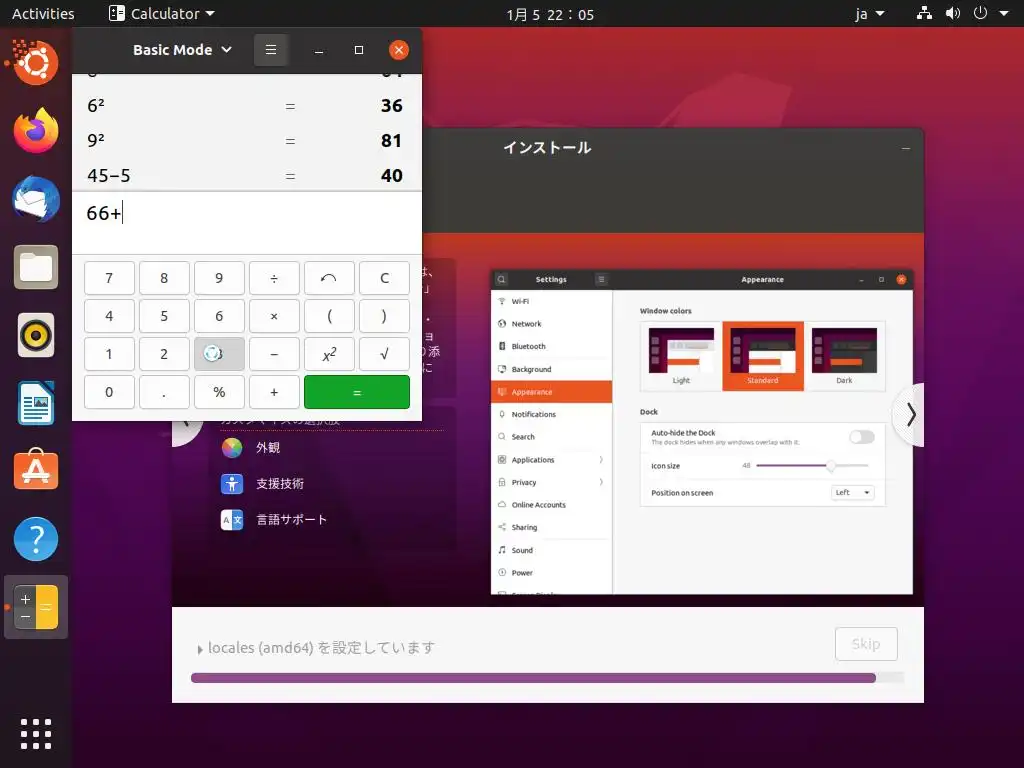
Task: Open Thunderbird mail from dock
Action: pos(36,199)
